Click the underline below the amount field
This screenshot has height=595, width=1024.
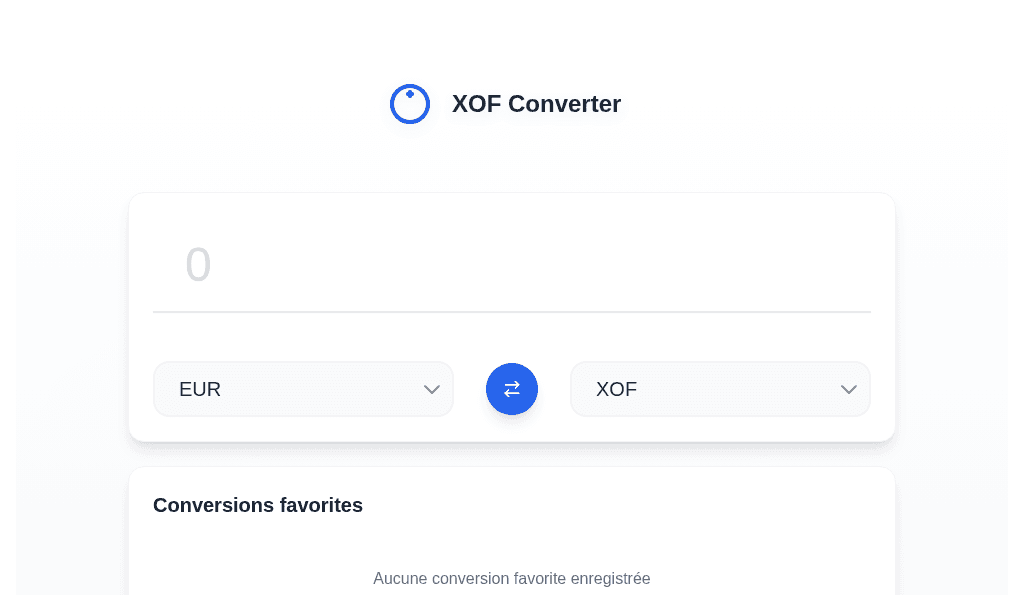[512, 312]
